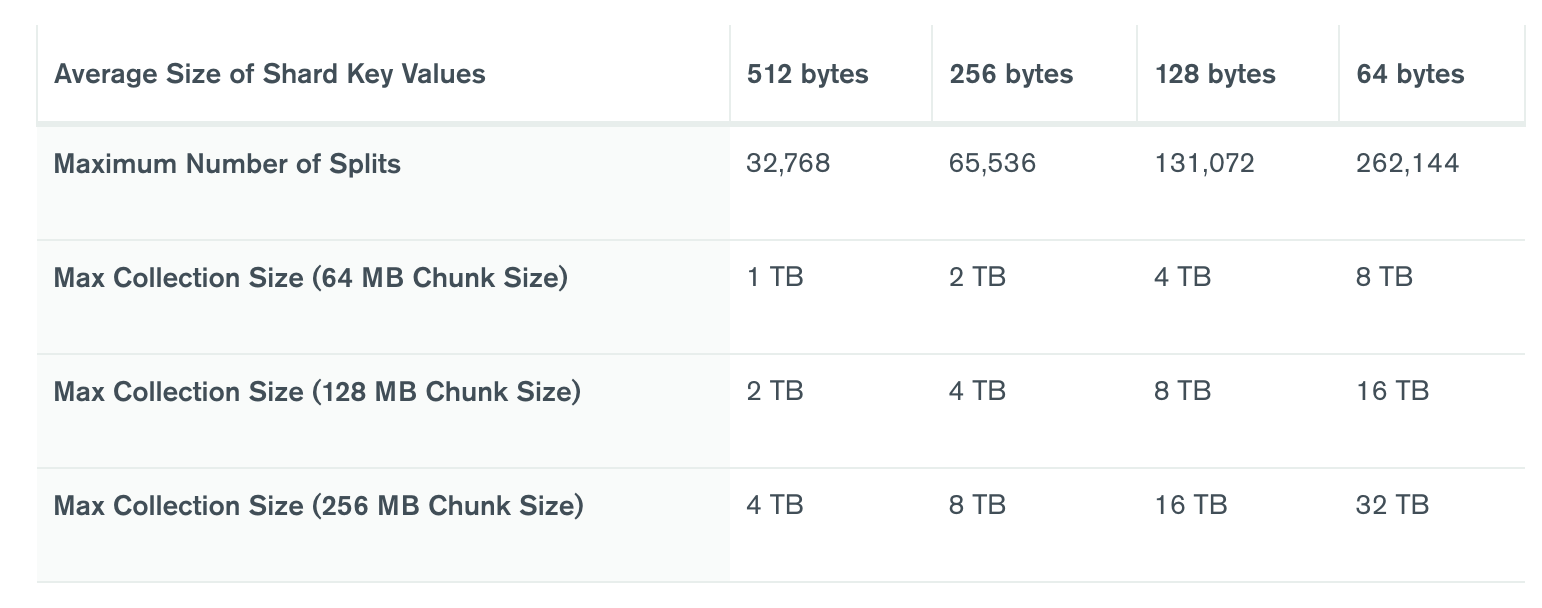The height and width of the screenshot is (608, 1542).
Task: Select "Max Collection Size (64 MB Chunk Size)" label
Action: (310, 278)
